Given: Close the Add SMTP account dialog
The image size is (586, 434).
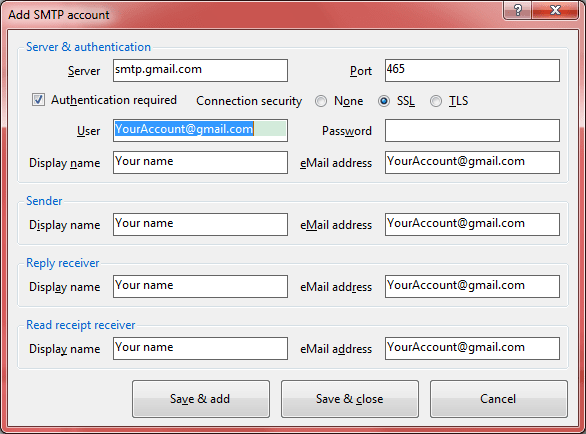Looking at the screenshot, I should click(x=555, y=10).
